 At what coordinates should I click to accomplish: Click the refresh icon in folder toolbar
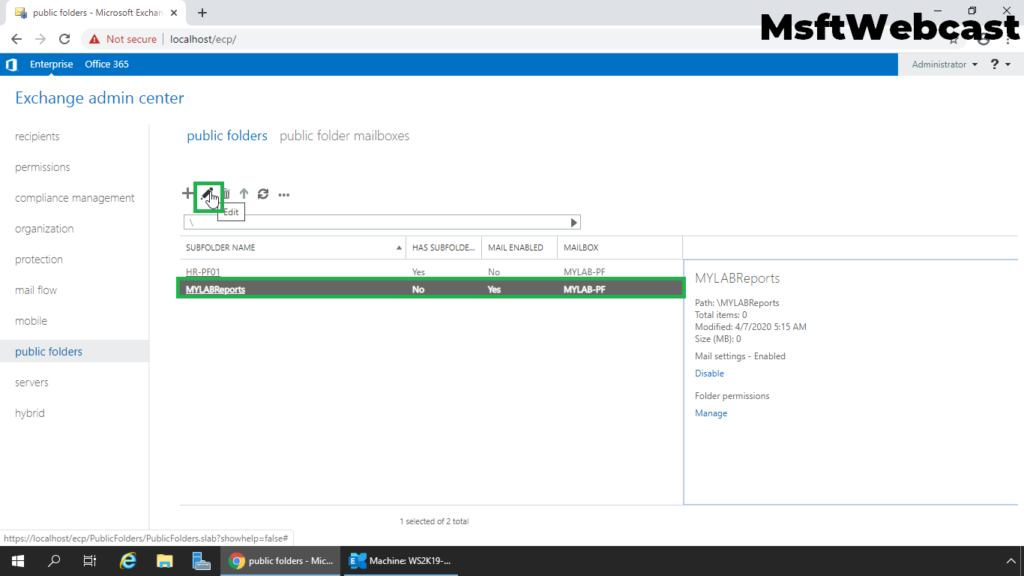[x=263, y=194]
